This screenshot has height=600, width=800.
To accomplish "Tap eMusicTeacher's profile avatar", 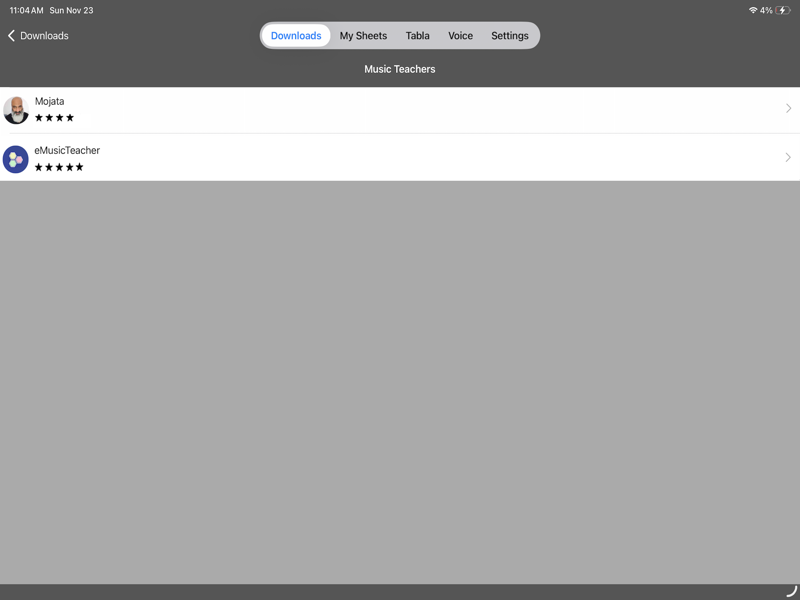I will tap(16, 158).
